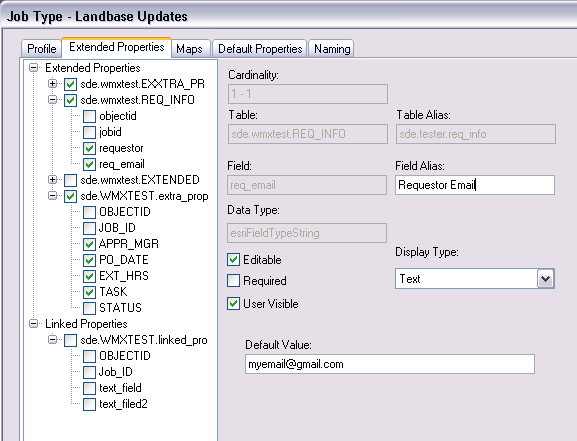Check the objectid field checkbox
577x441 pixels.
tap(89, 116)
